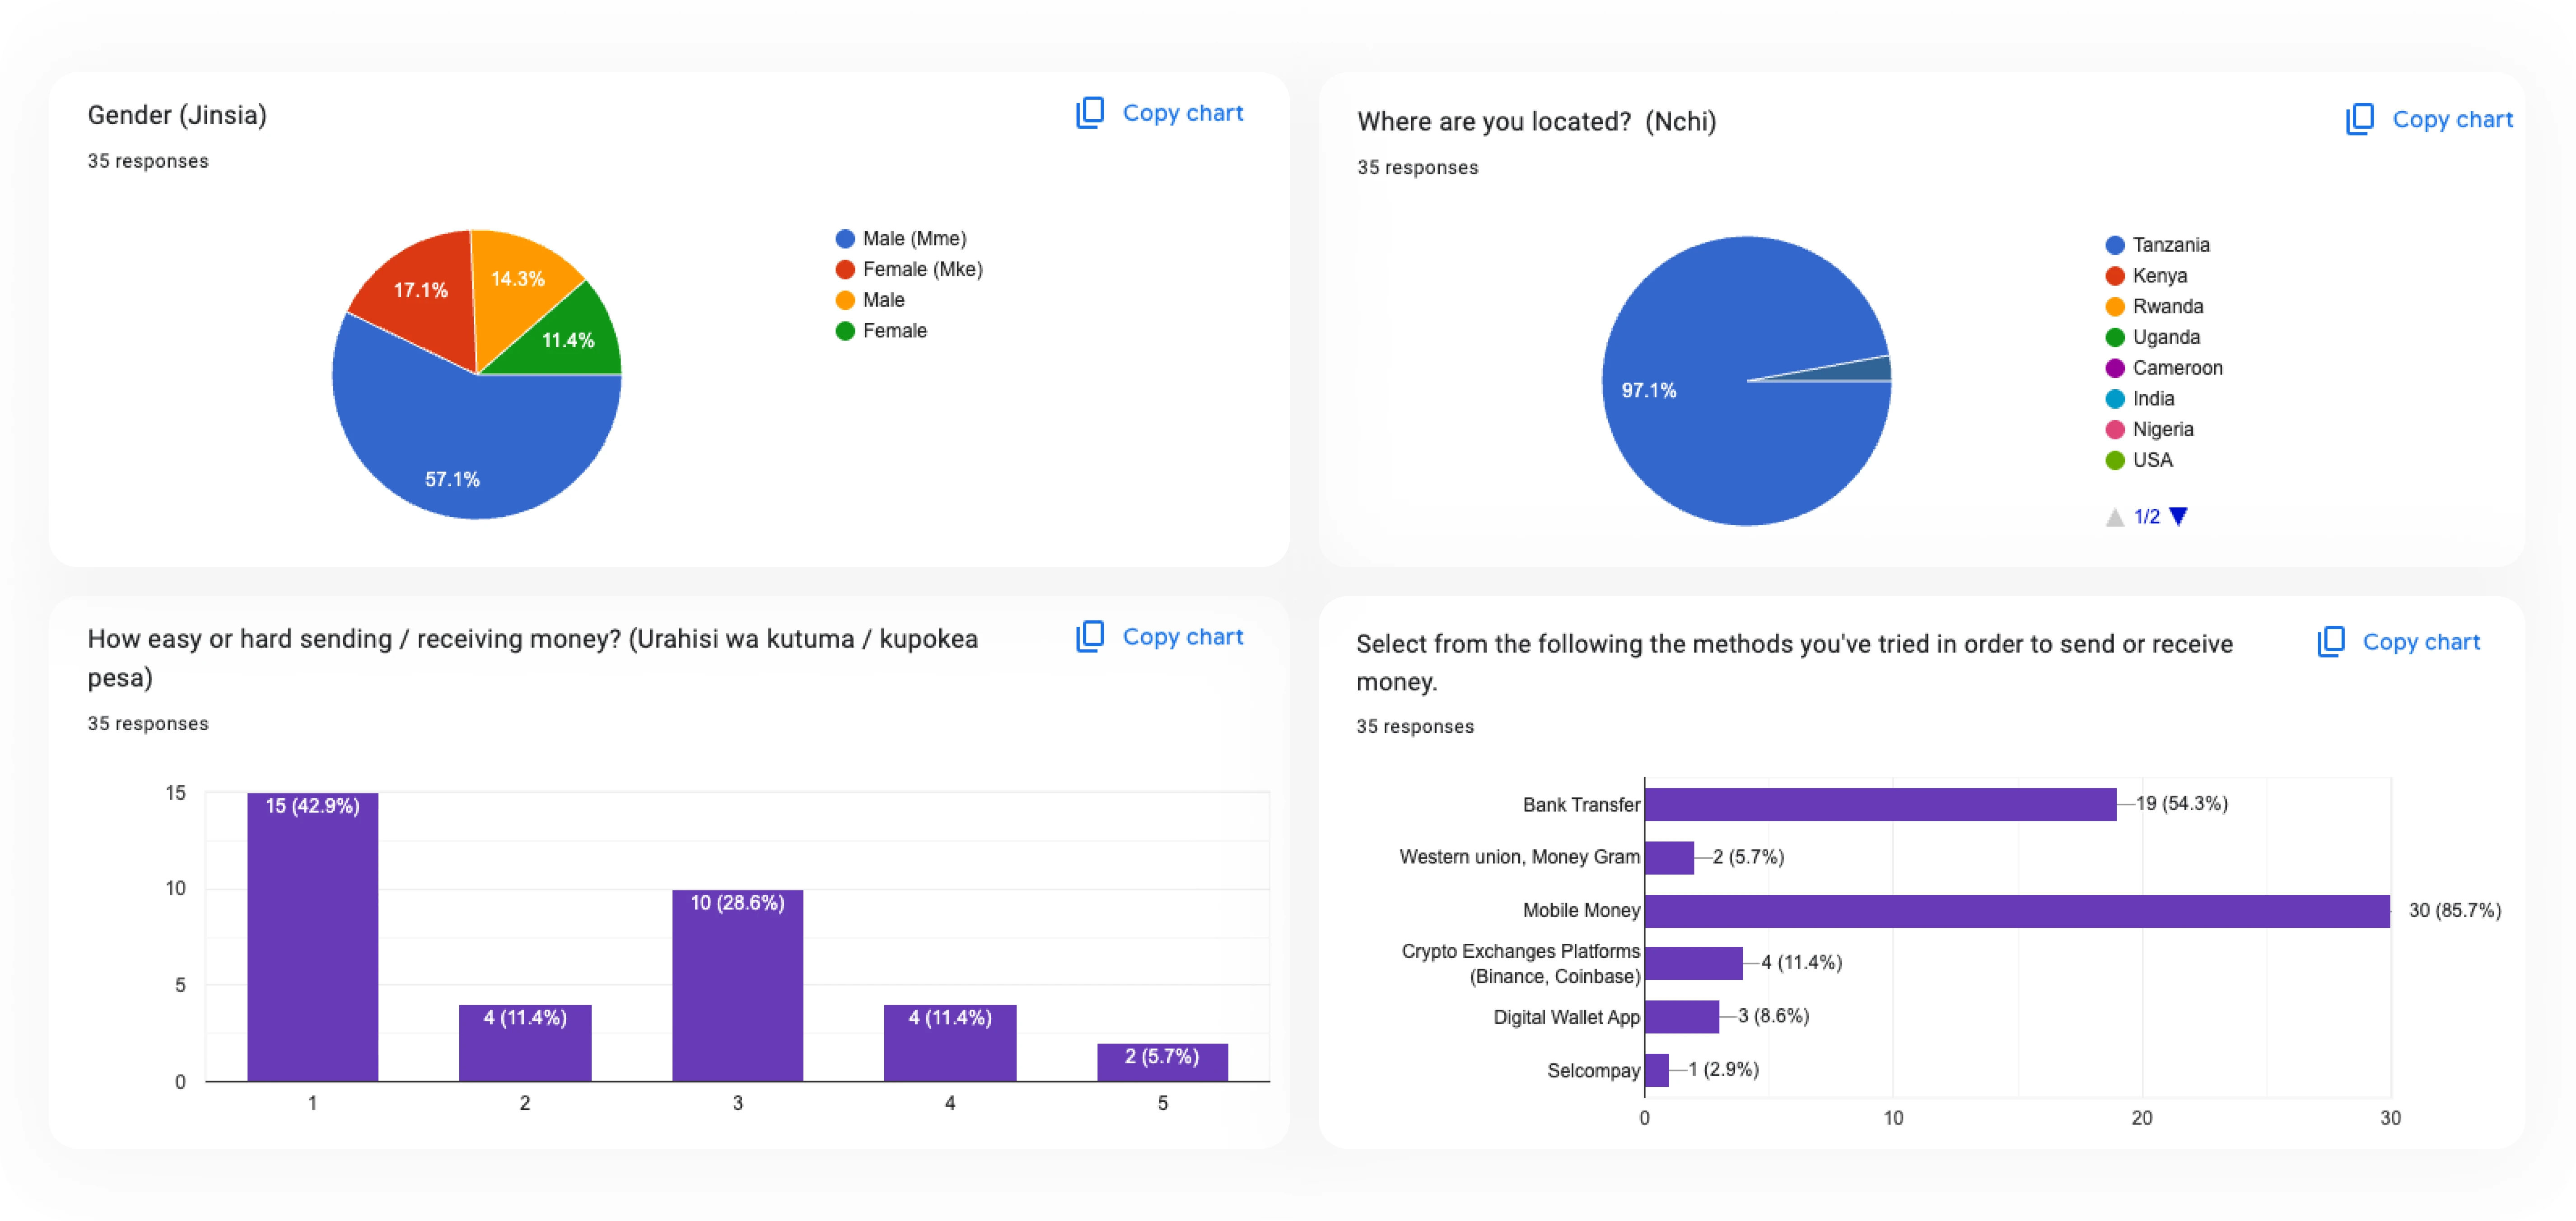Click Male (Mme) blue legend dot
The image size is (2576, 1221).
coord(845,239)
